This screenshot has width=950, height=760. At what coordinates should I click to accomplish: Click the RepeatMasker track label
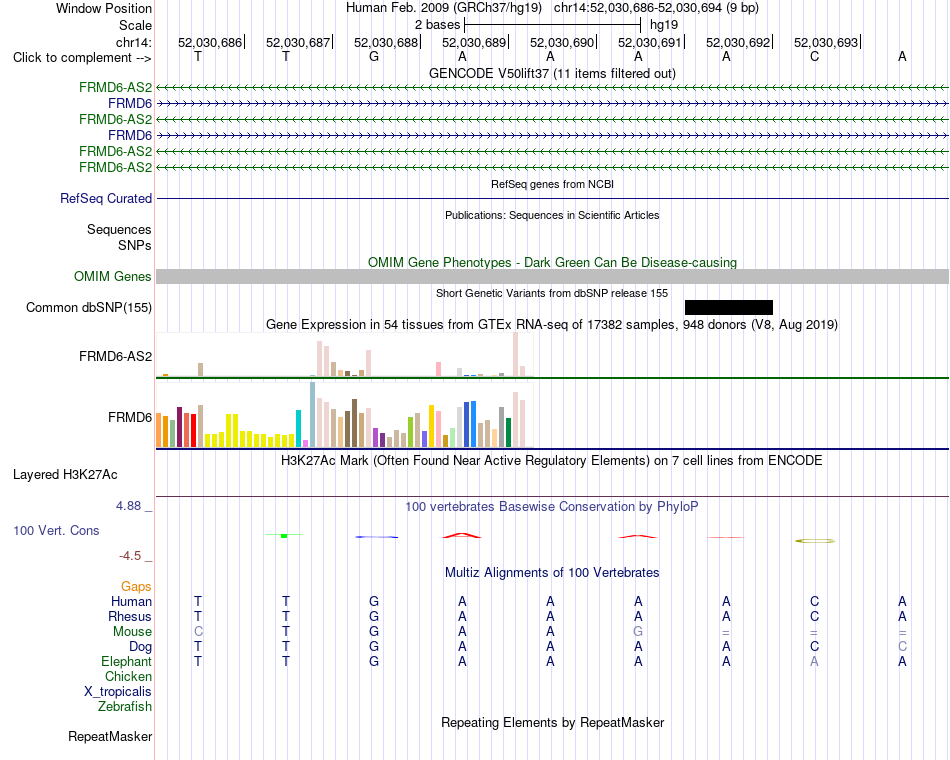[x=110, y=736]
